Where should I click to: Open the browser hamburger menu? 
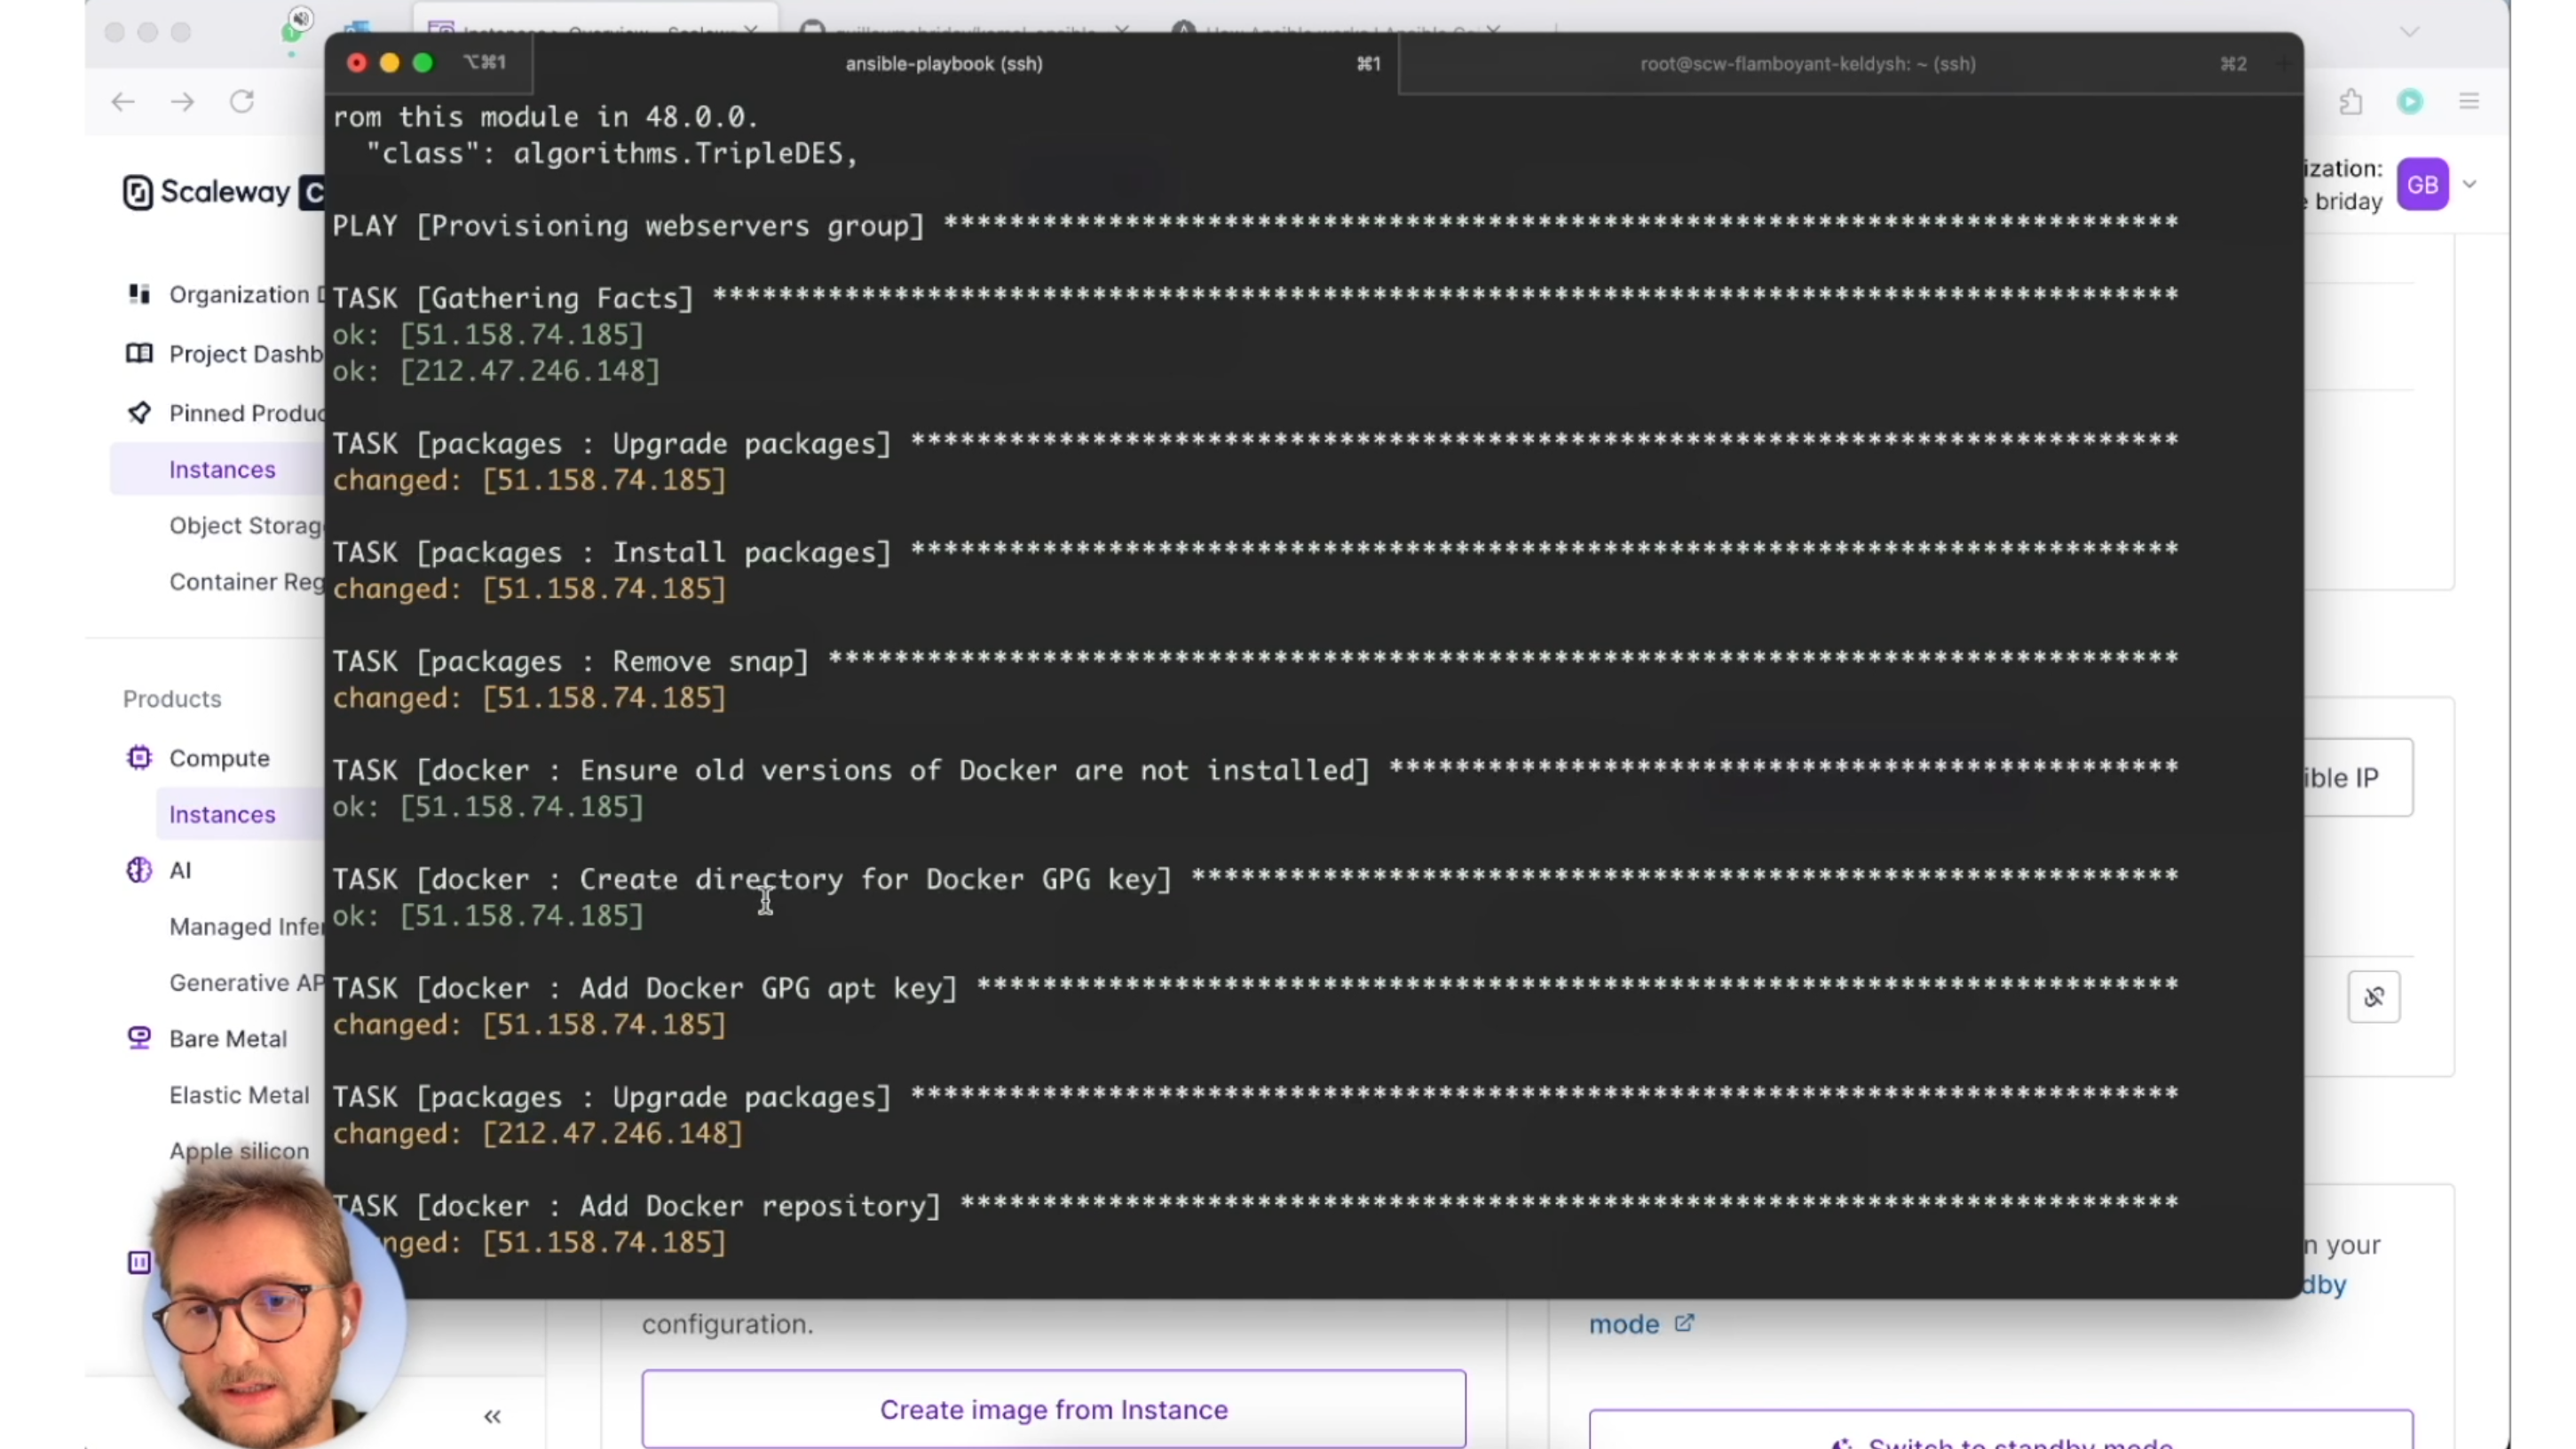pyautogui.click(x=2469, y=102)
